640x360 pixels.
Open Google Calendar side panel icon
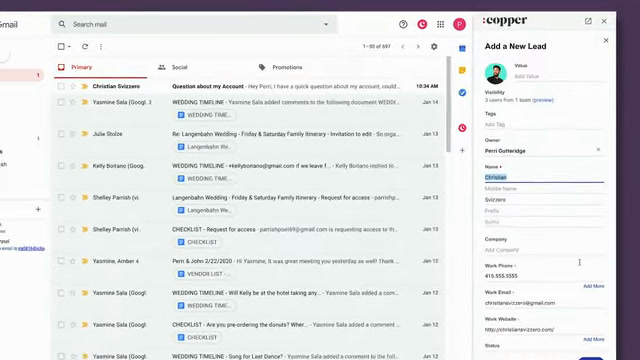[x=462, y=49]
